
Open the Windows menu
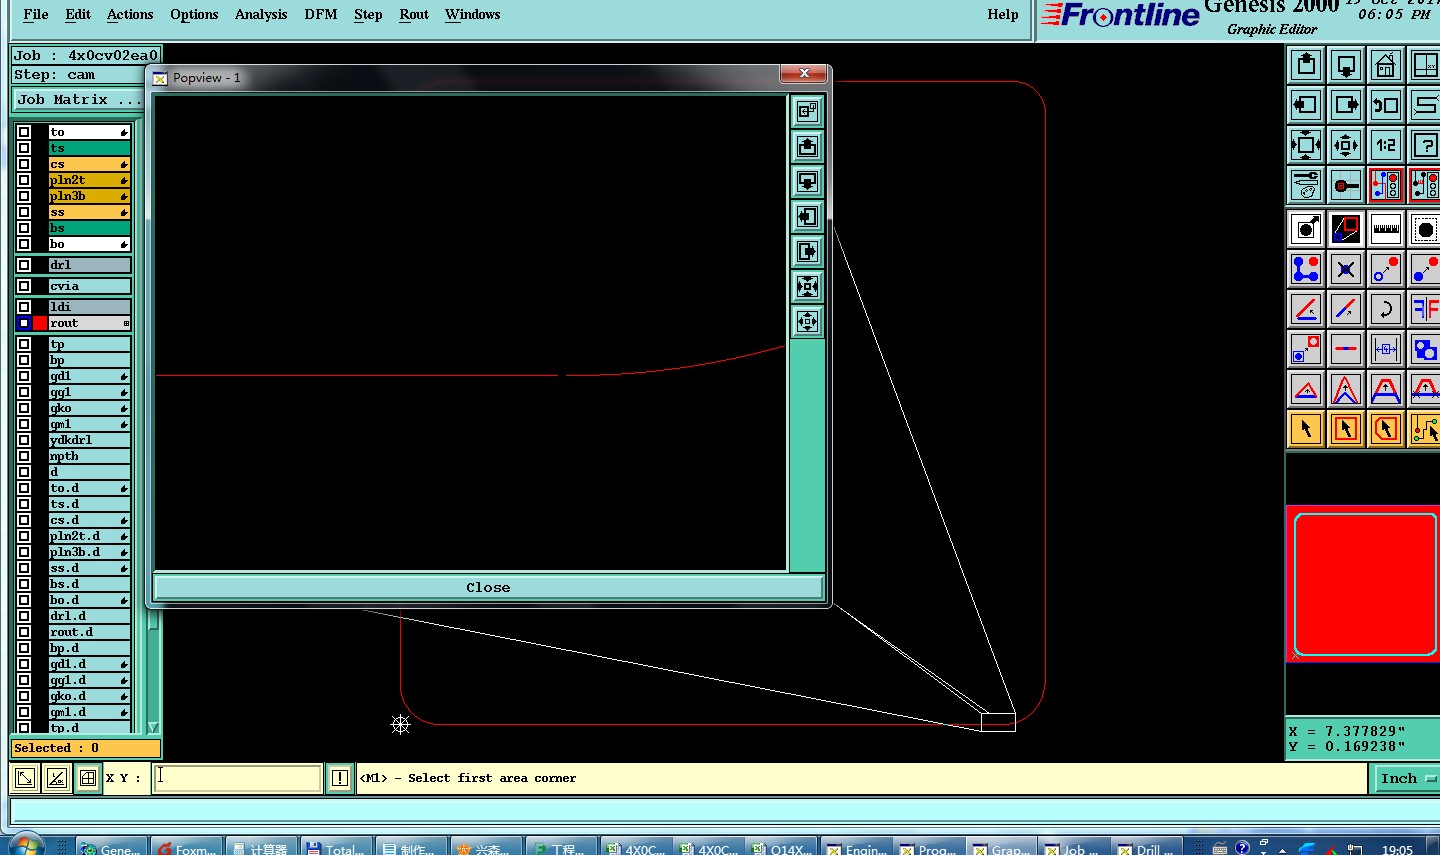[x=472, y=14]
